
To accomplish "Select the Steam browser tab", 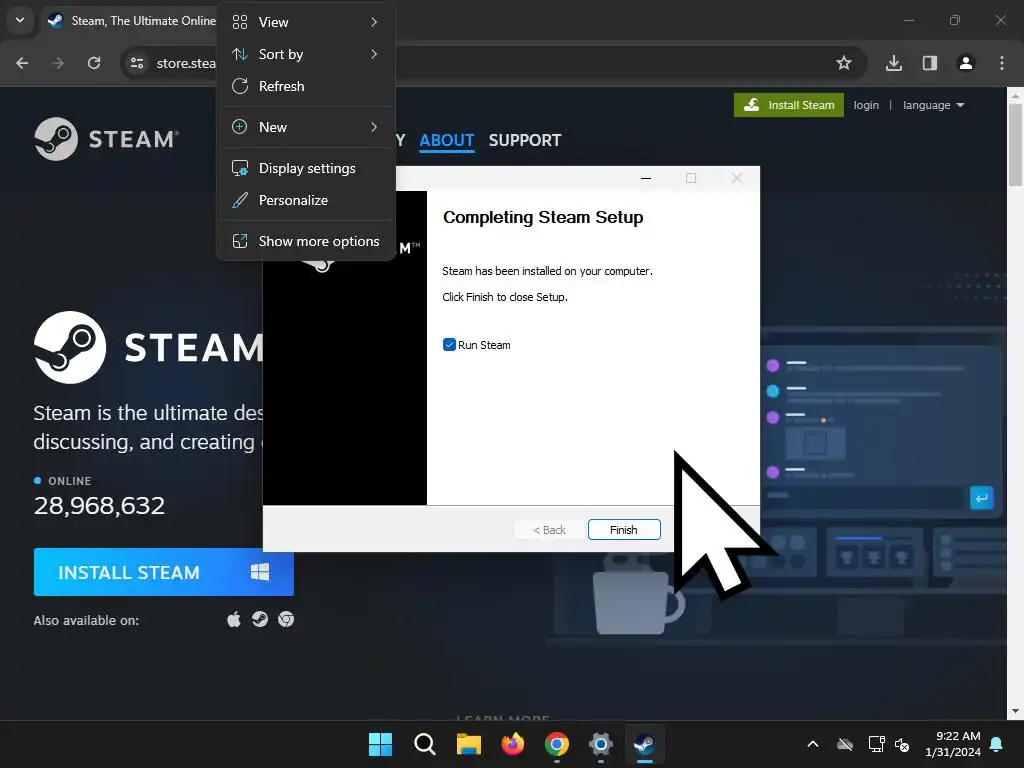I will pos(131,21).
